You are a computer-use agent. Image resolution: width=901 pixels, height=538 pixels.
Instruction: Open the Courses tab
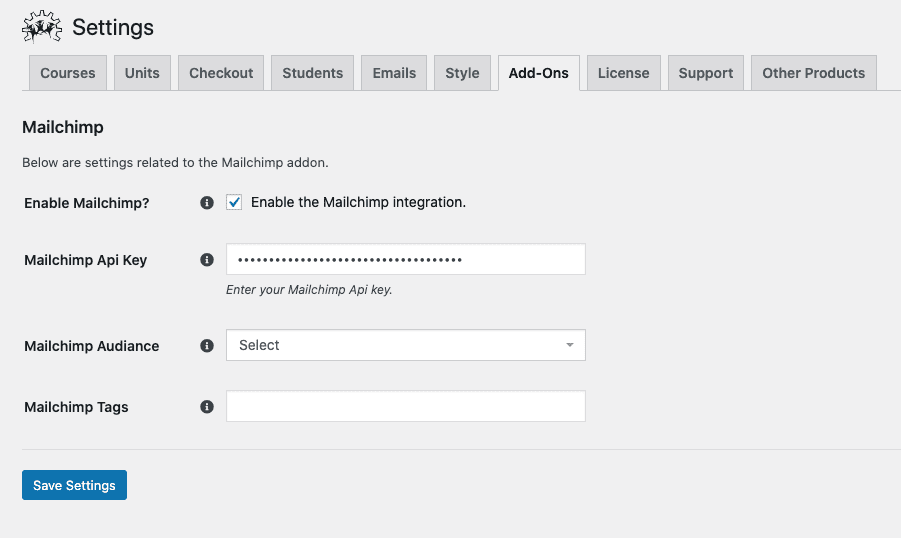(x=68, y=73)
